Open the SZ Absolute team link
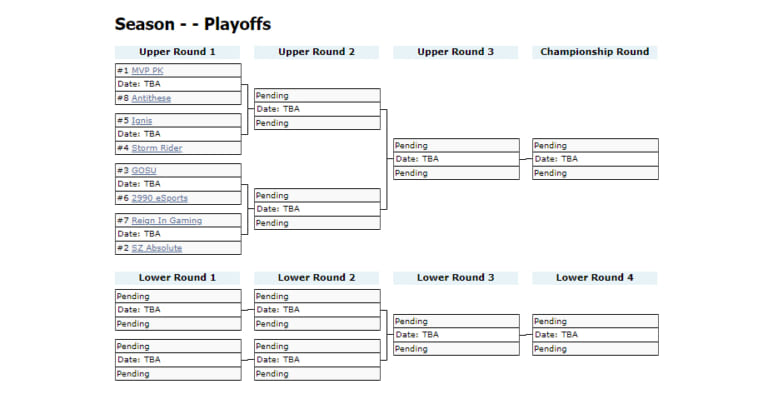This screenshot has width=768, height=404. [157, 248]
